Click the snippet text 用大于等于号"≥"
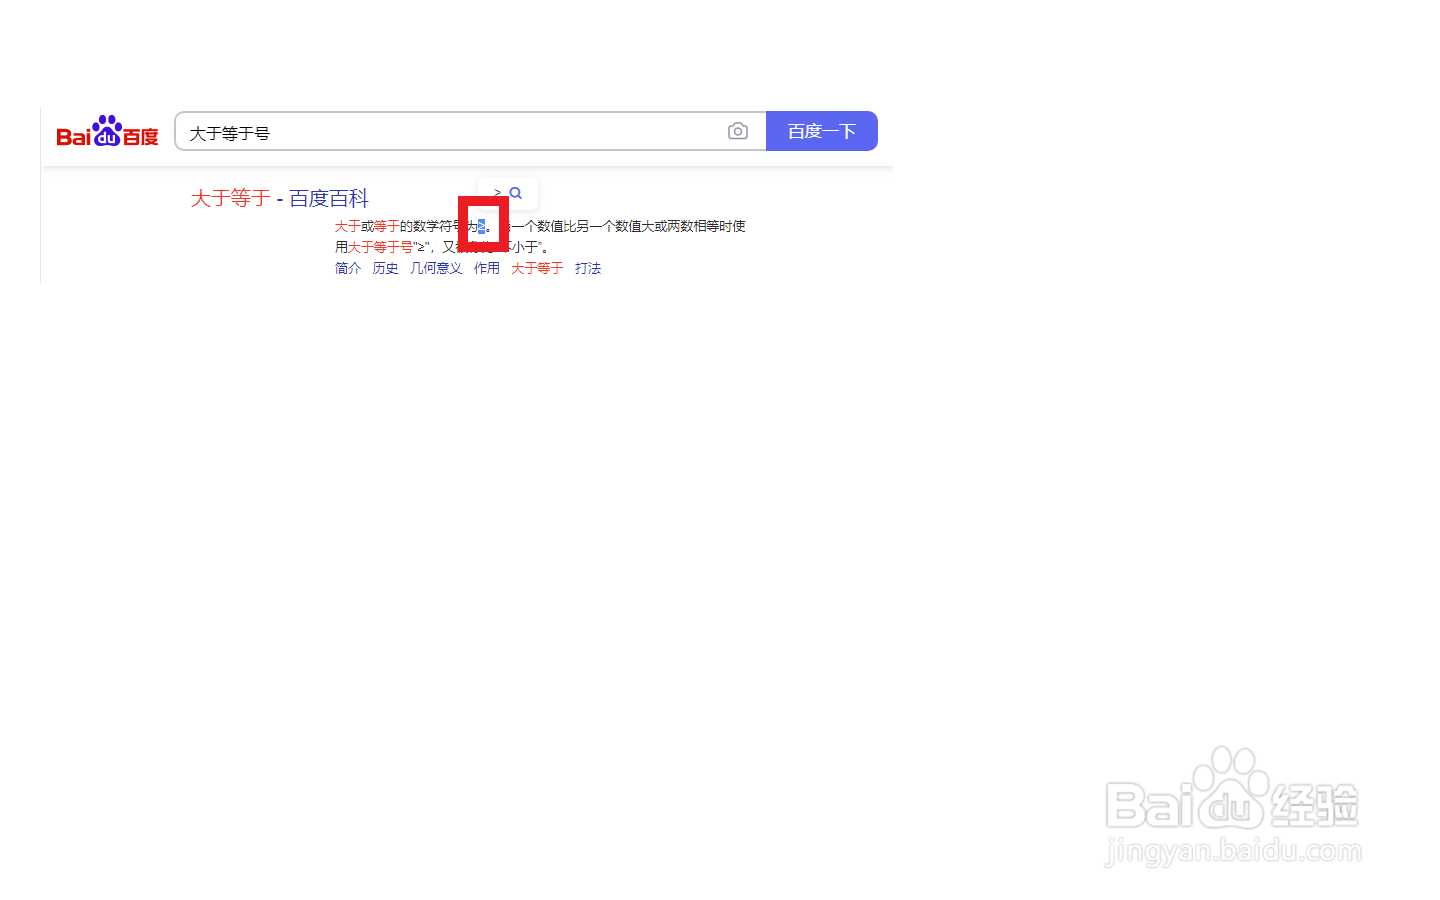The height and width of the screenshot is (900, 1440). click(x=382, y=247)
